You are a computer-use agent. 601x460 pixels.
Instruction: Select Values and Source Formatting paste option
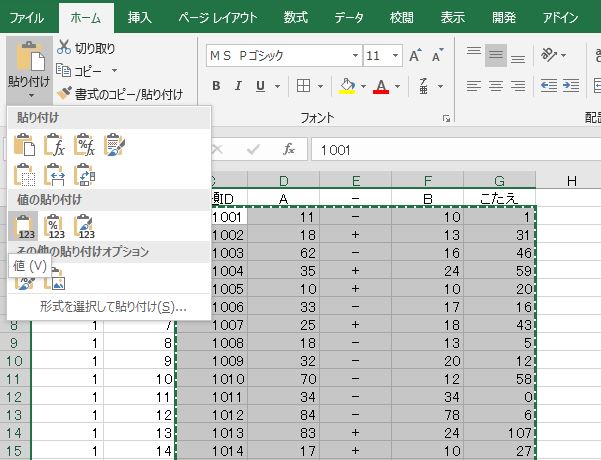pyautogui.click(x=84, y=226)
